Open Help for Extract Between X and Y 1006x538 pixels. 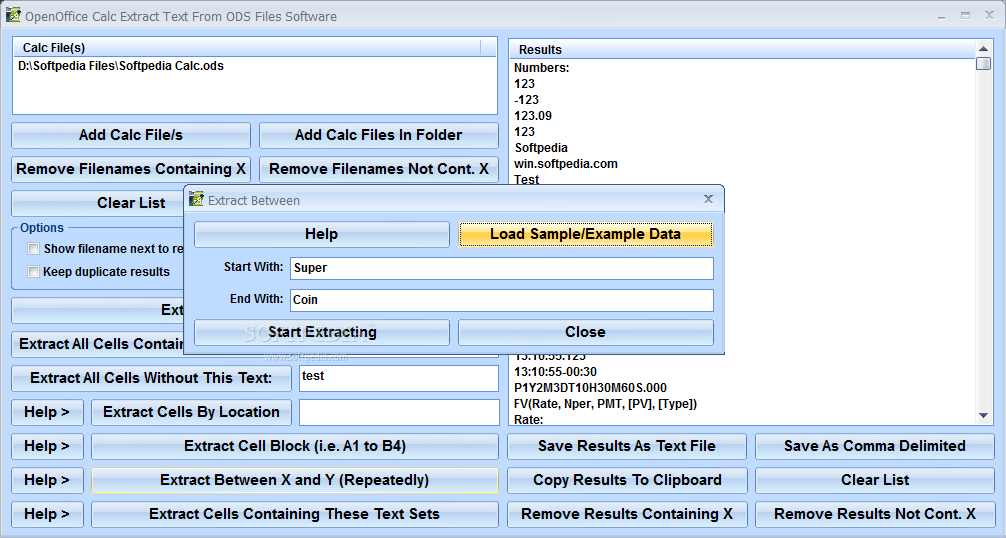pyautogui.click(x=47, y=480)
